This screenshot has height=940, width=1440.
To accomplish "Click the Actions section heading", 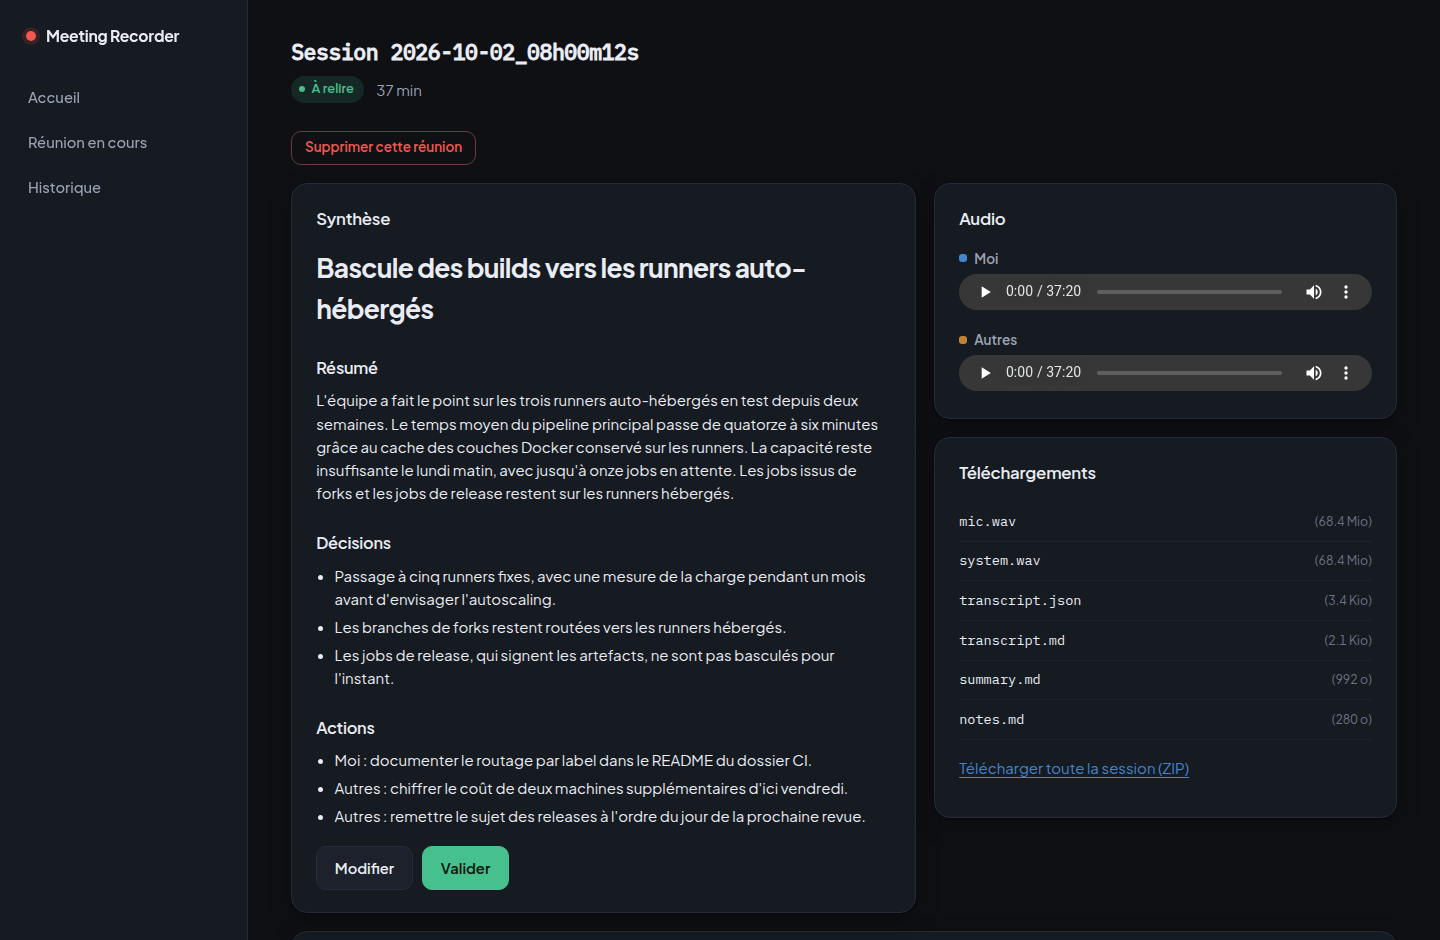I will click(345, 728).
